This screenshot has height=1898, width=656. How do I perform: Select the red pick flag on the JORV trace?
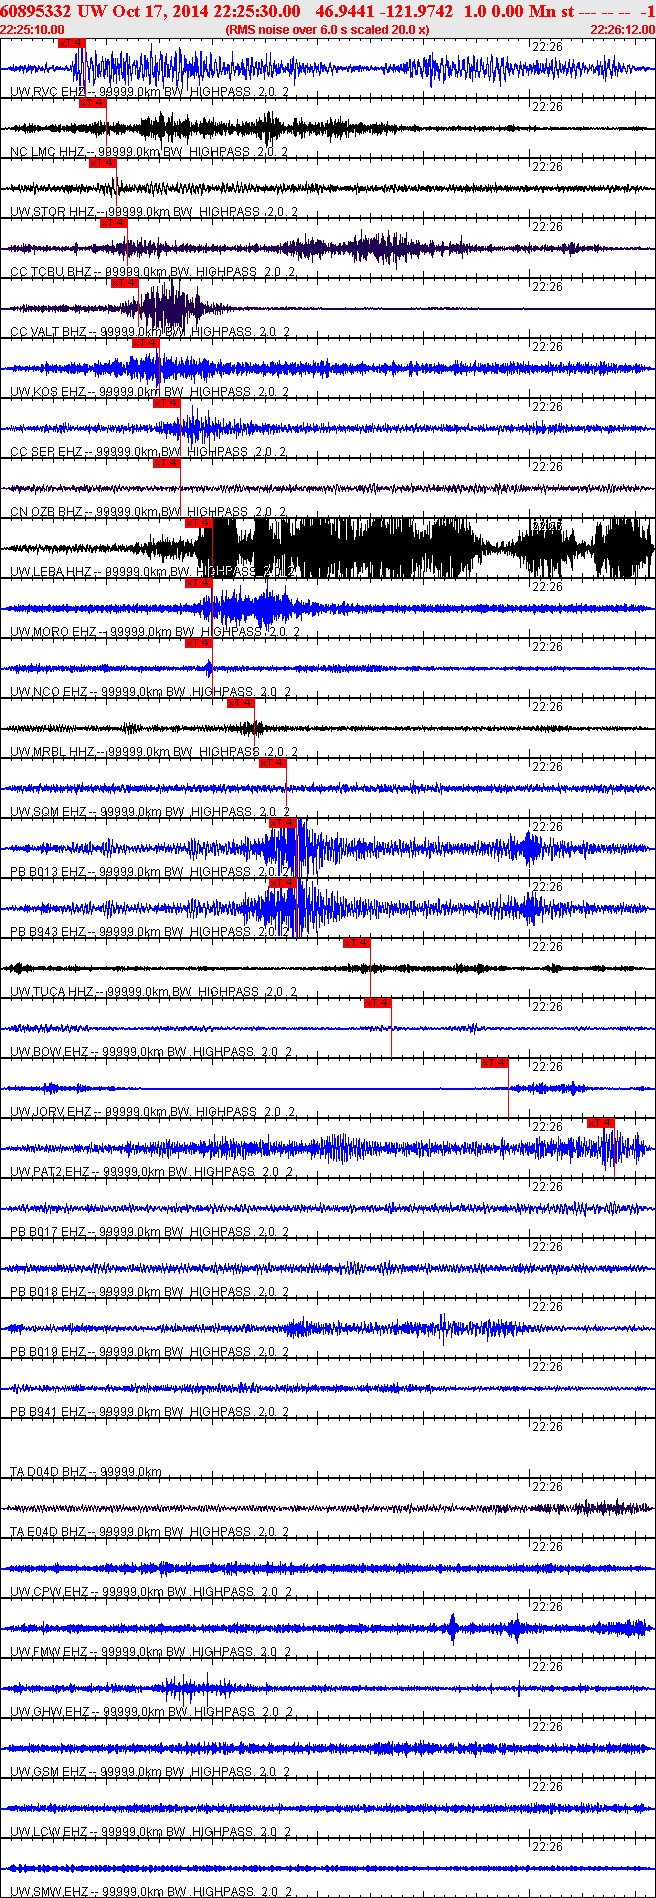(495, 1063)
